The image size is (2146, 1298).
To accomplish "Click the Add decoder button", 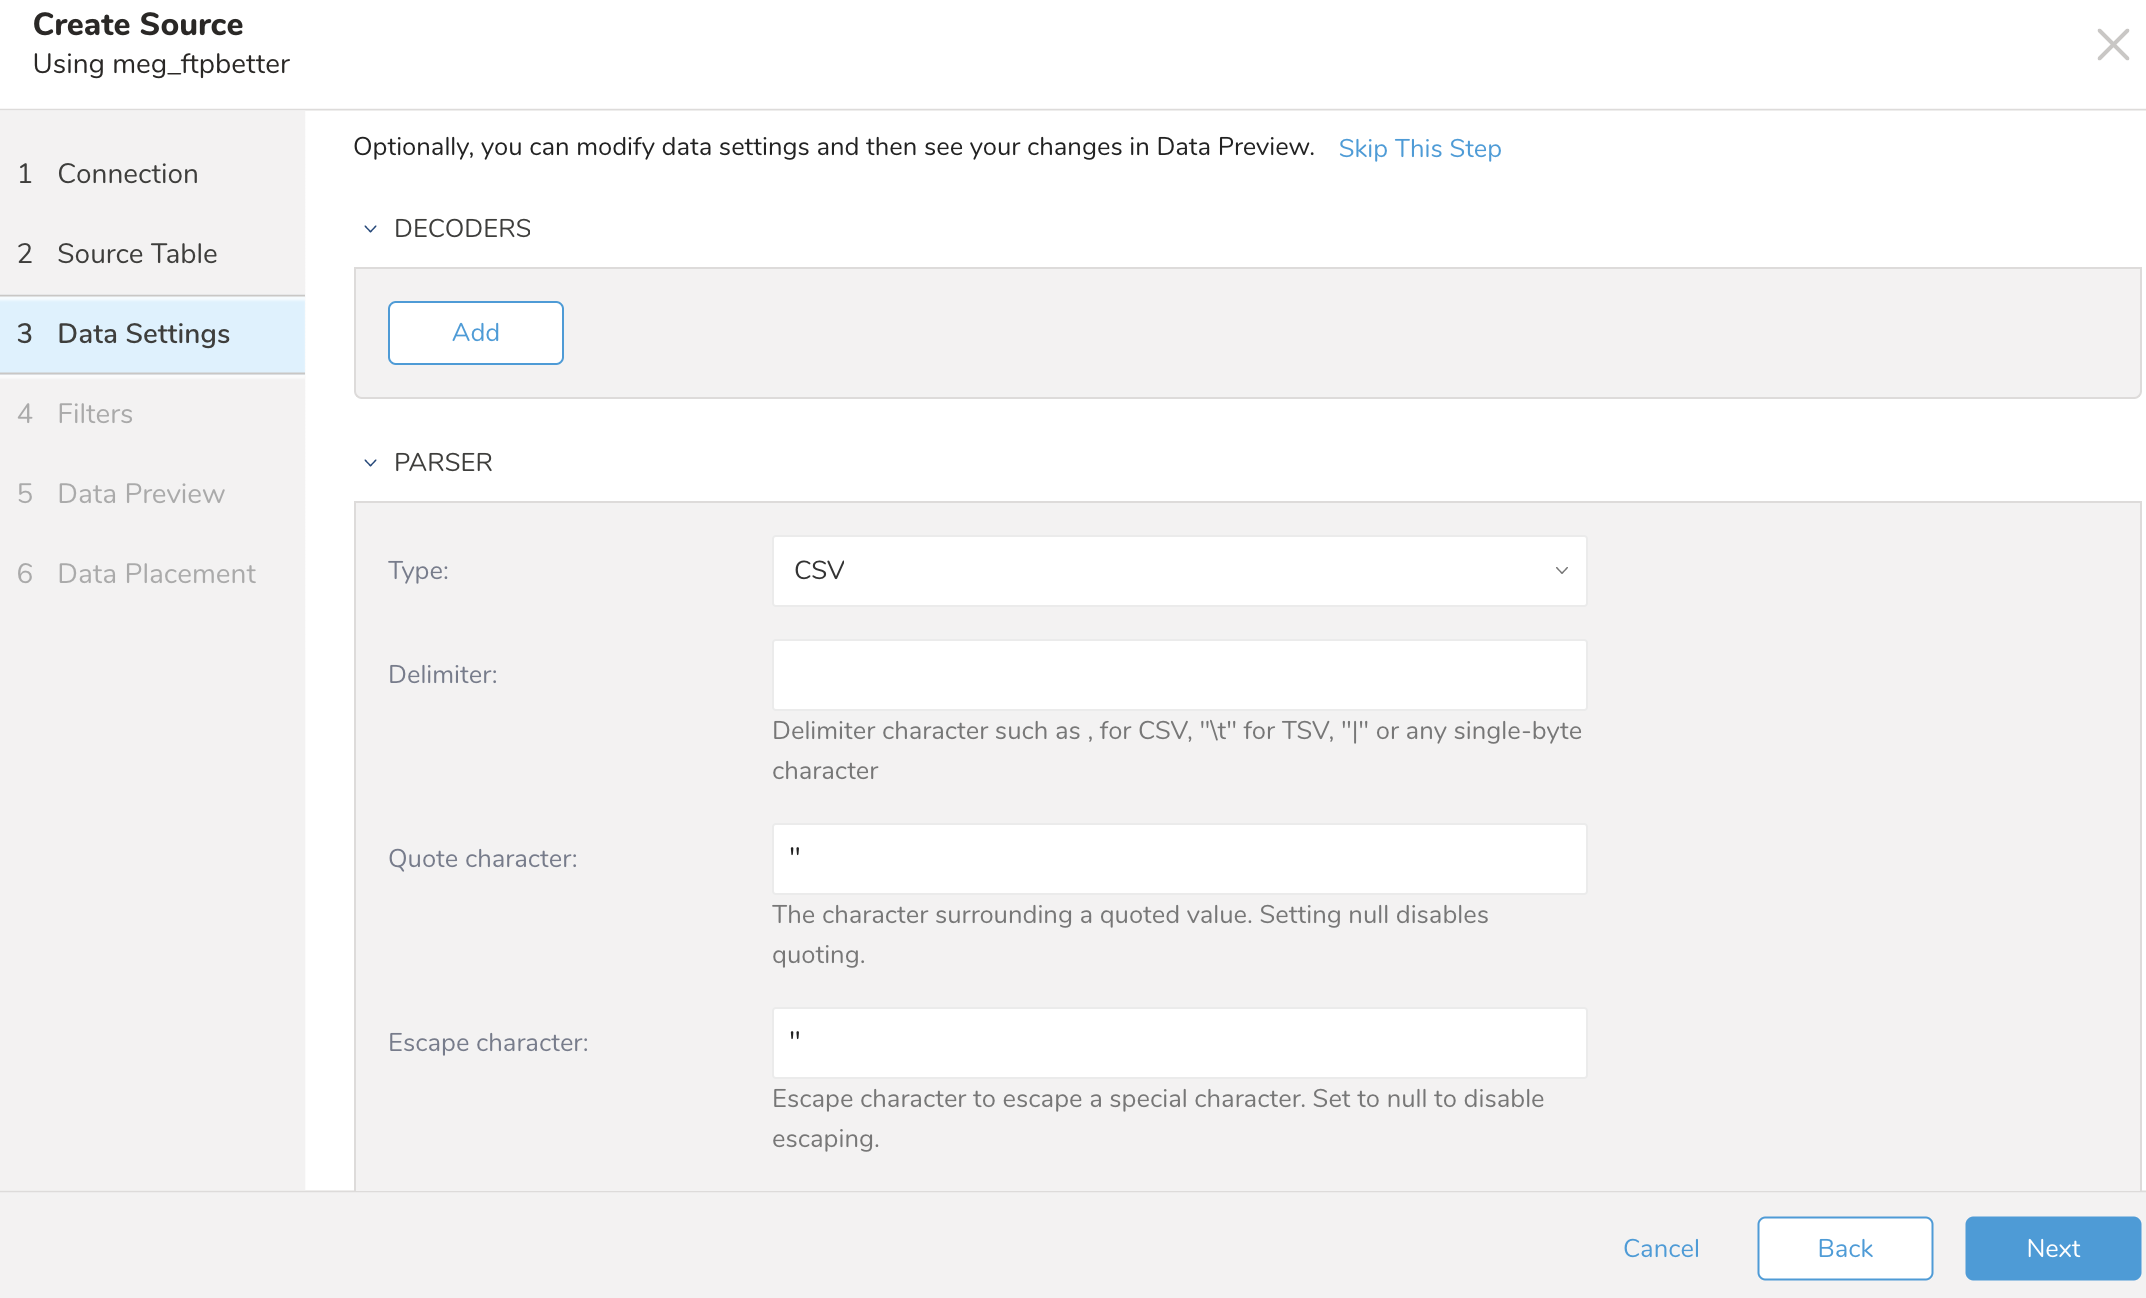I will (475, 333).
